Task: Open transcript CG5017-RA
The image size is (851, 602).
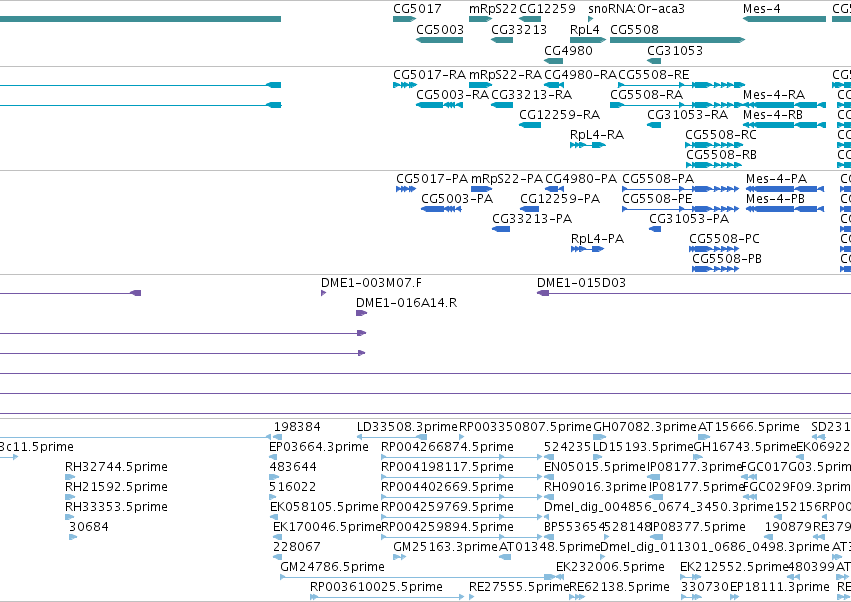Action: [429, 74]
